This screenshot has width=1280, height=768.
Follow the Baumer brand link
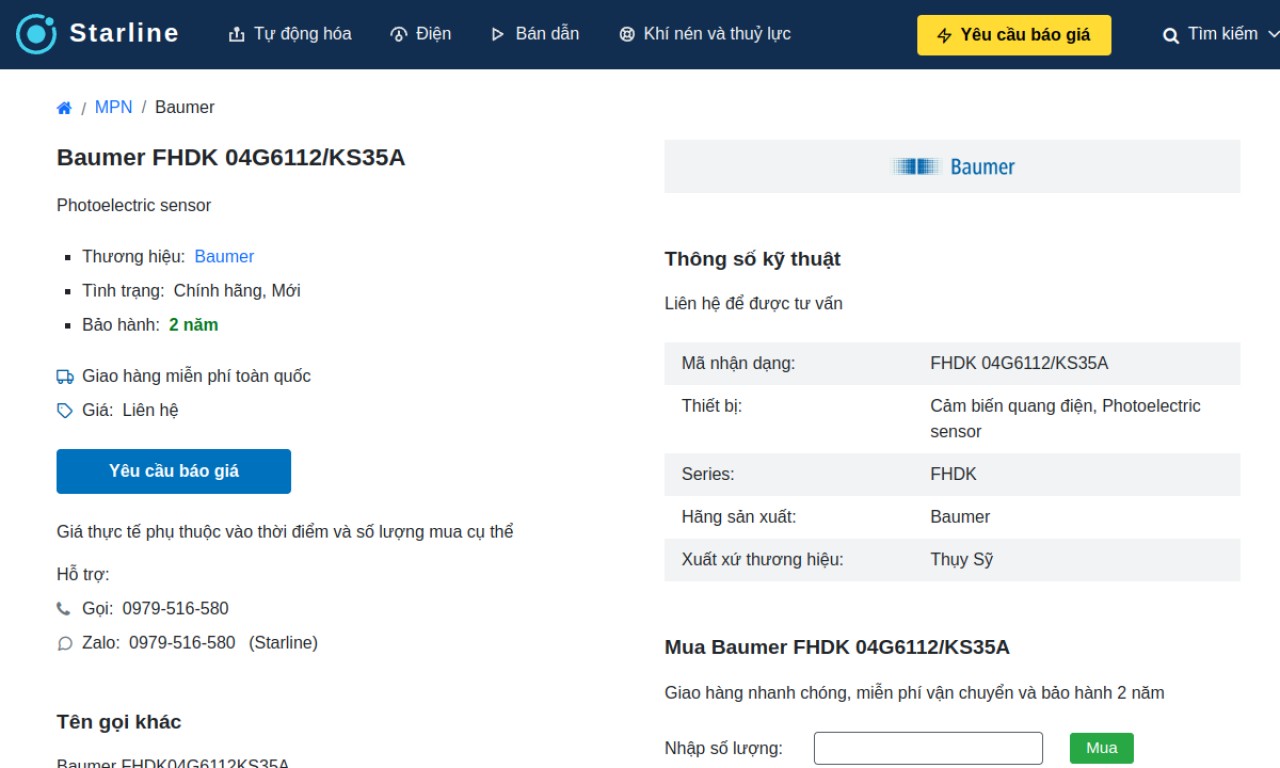(x=224, y=257)
